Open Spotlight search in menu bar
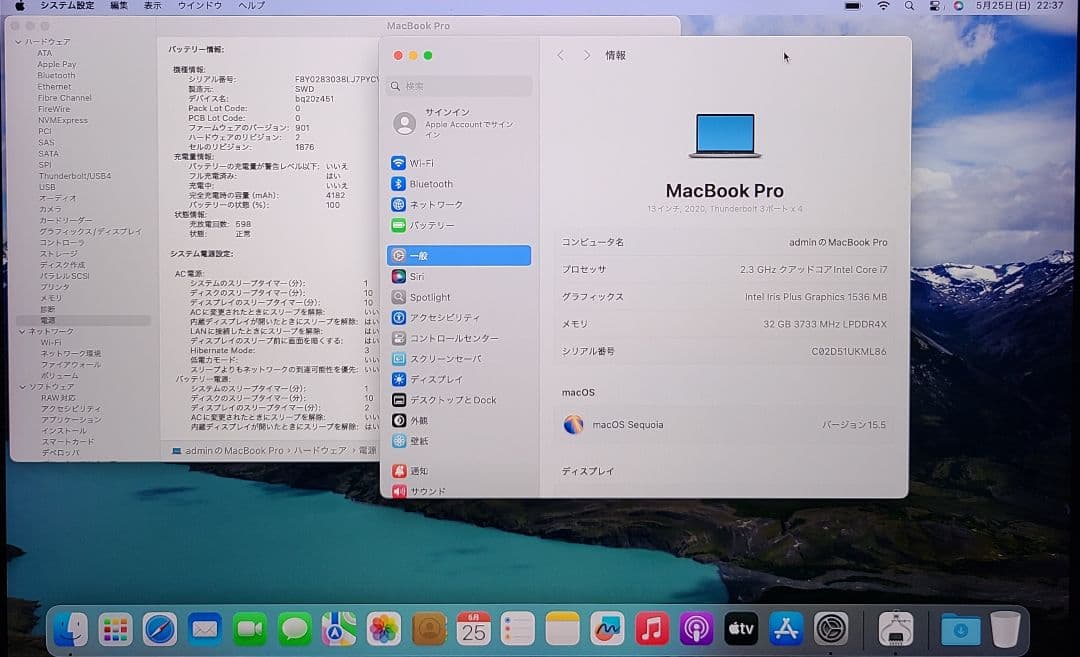 point(909,6)
